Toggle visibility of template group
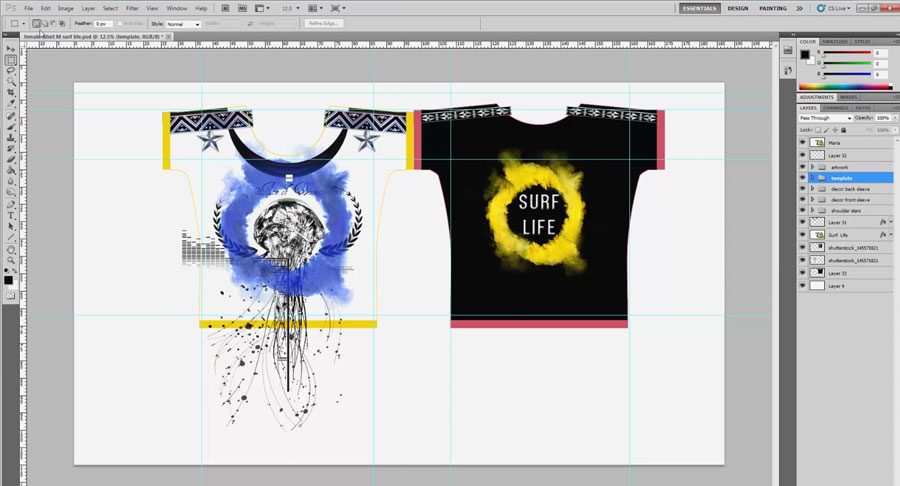The height and width of the screenshot is (486, 900). (802, 178)
